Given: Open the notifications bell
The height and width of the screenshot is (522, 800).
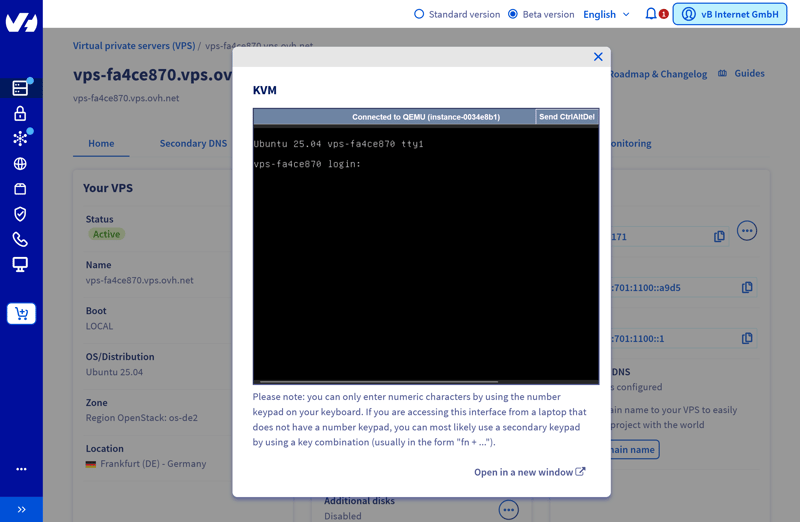Looking at the screenshot, I should tap(651, 14).
